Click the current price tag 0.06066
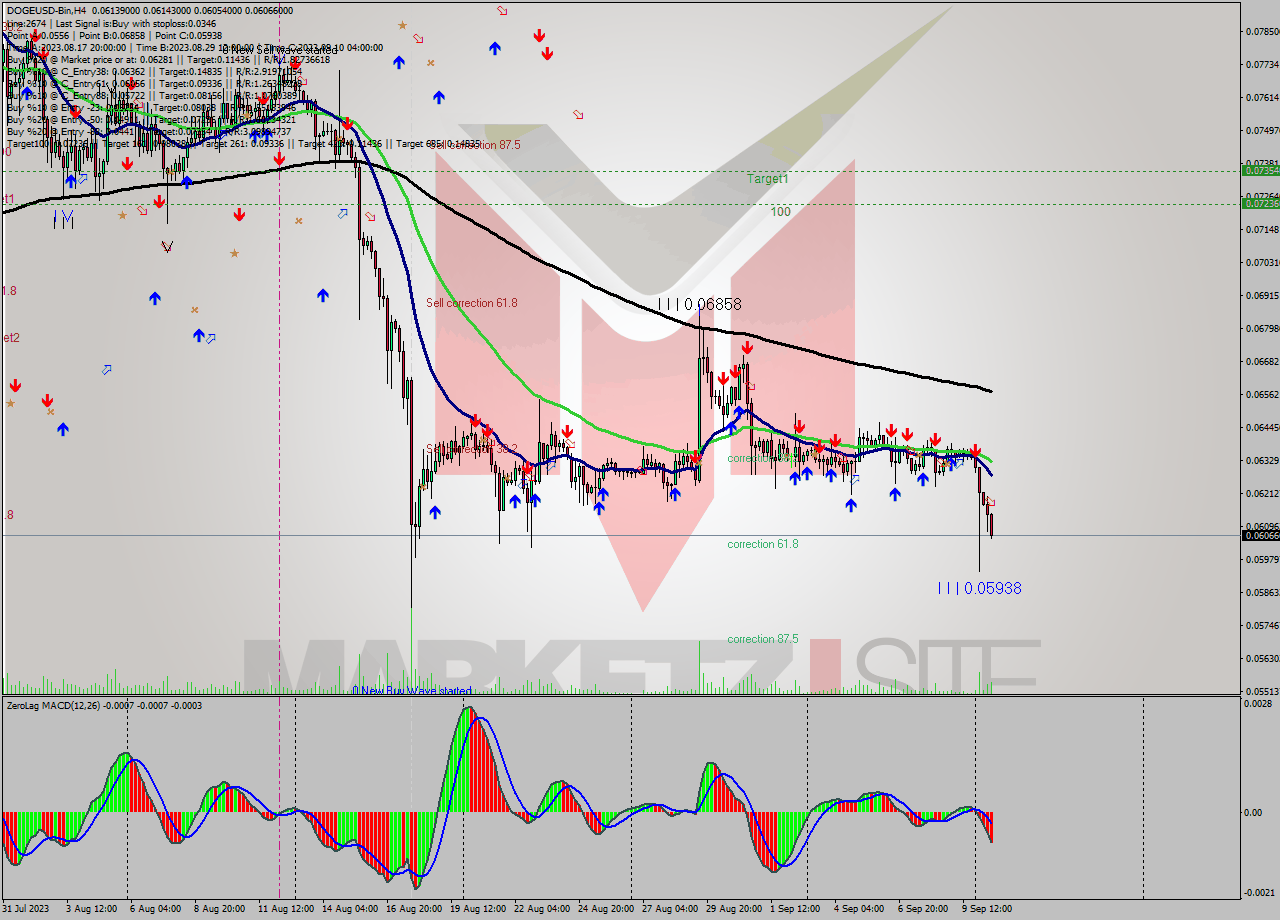Screen dimensions: 1280x920 [x=1259, y=535]
